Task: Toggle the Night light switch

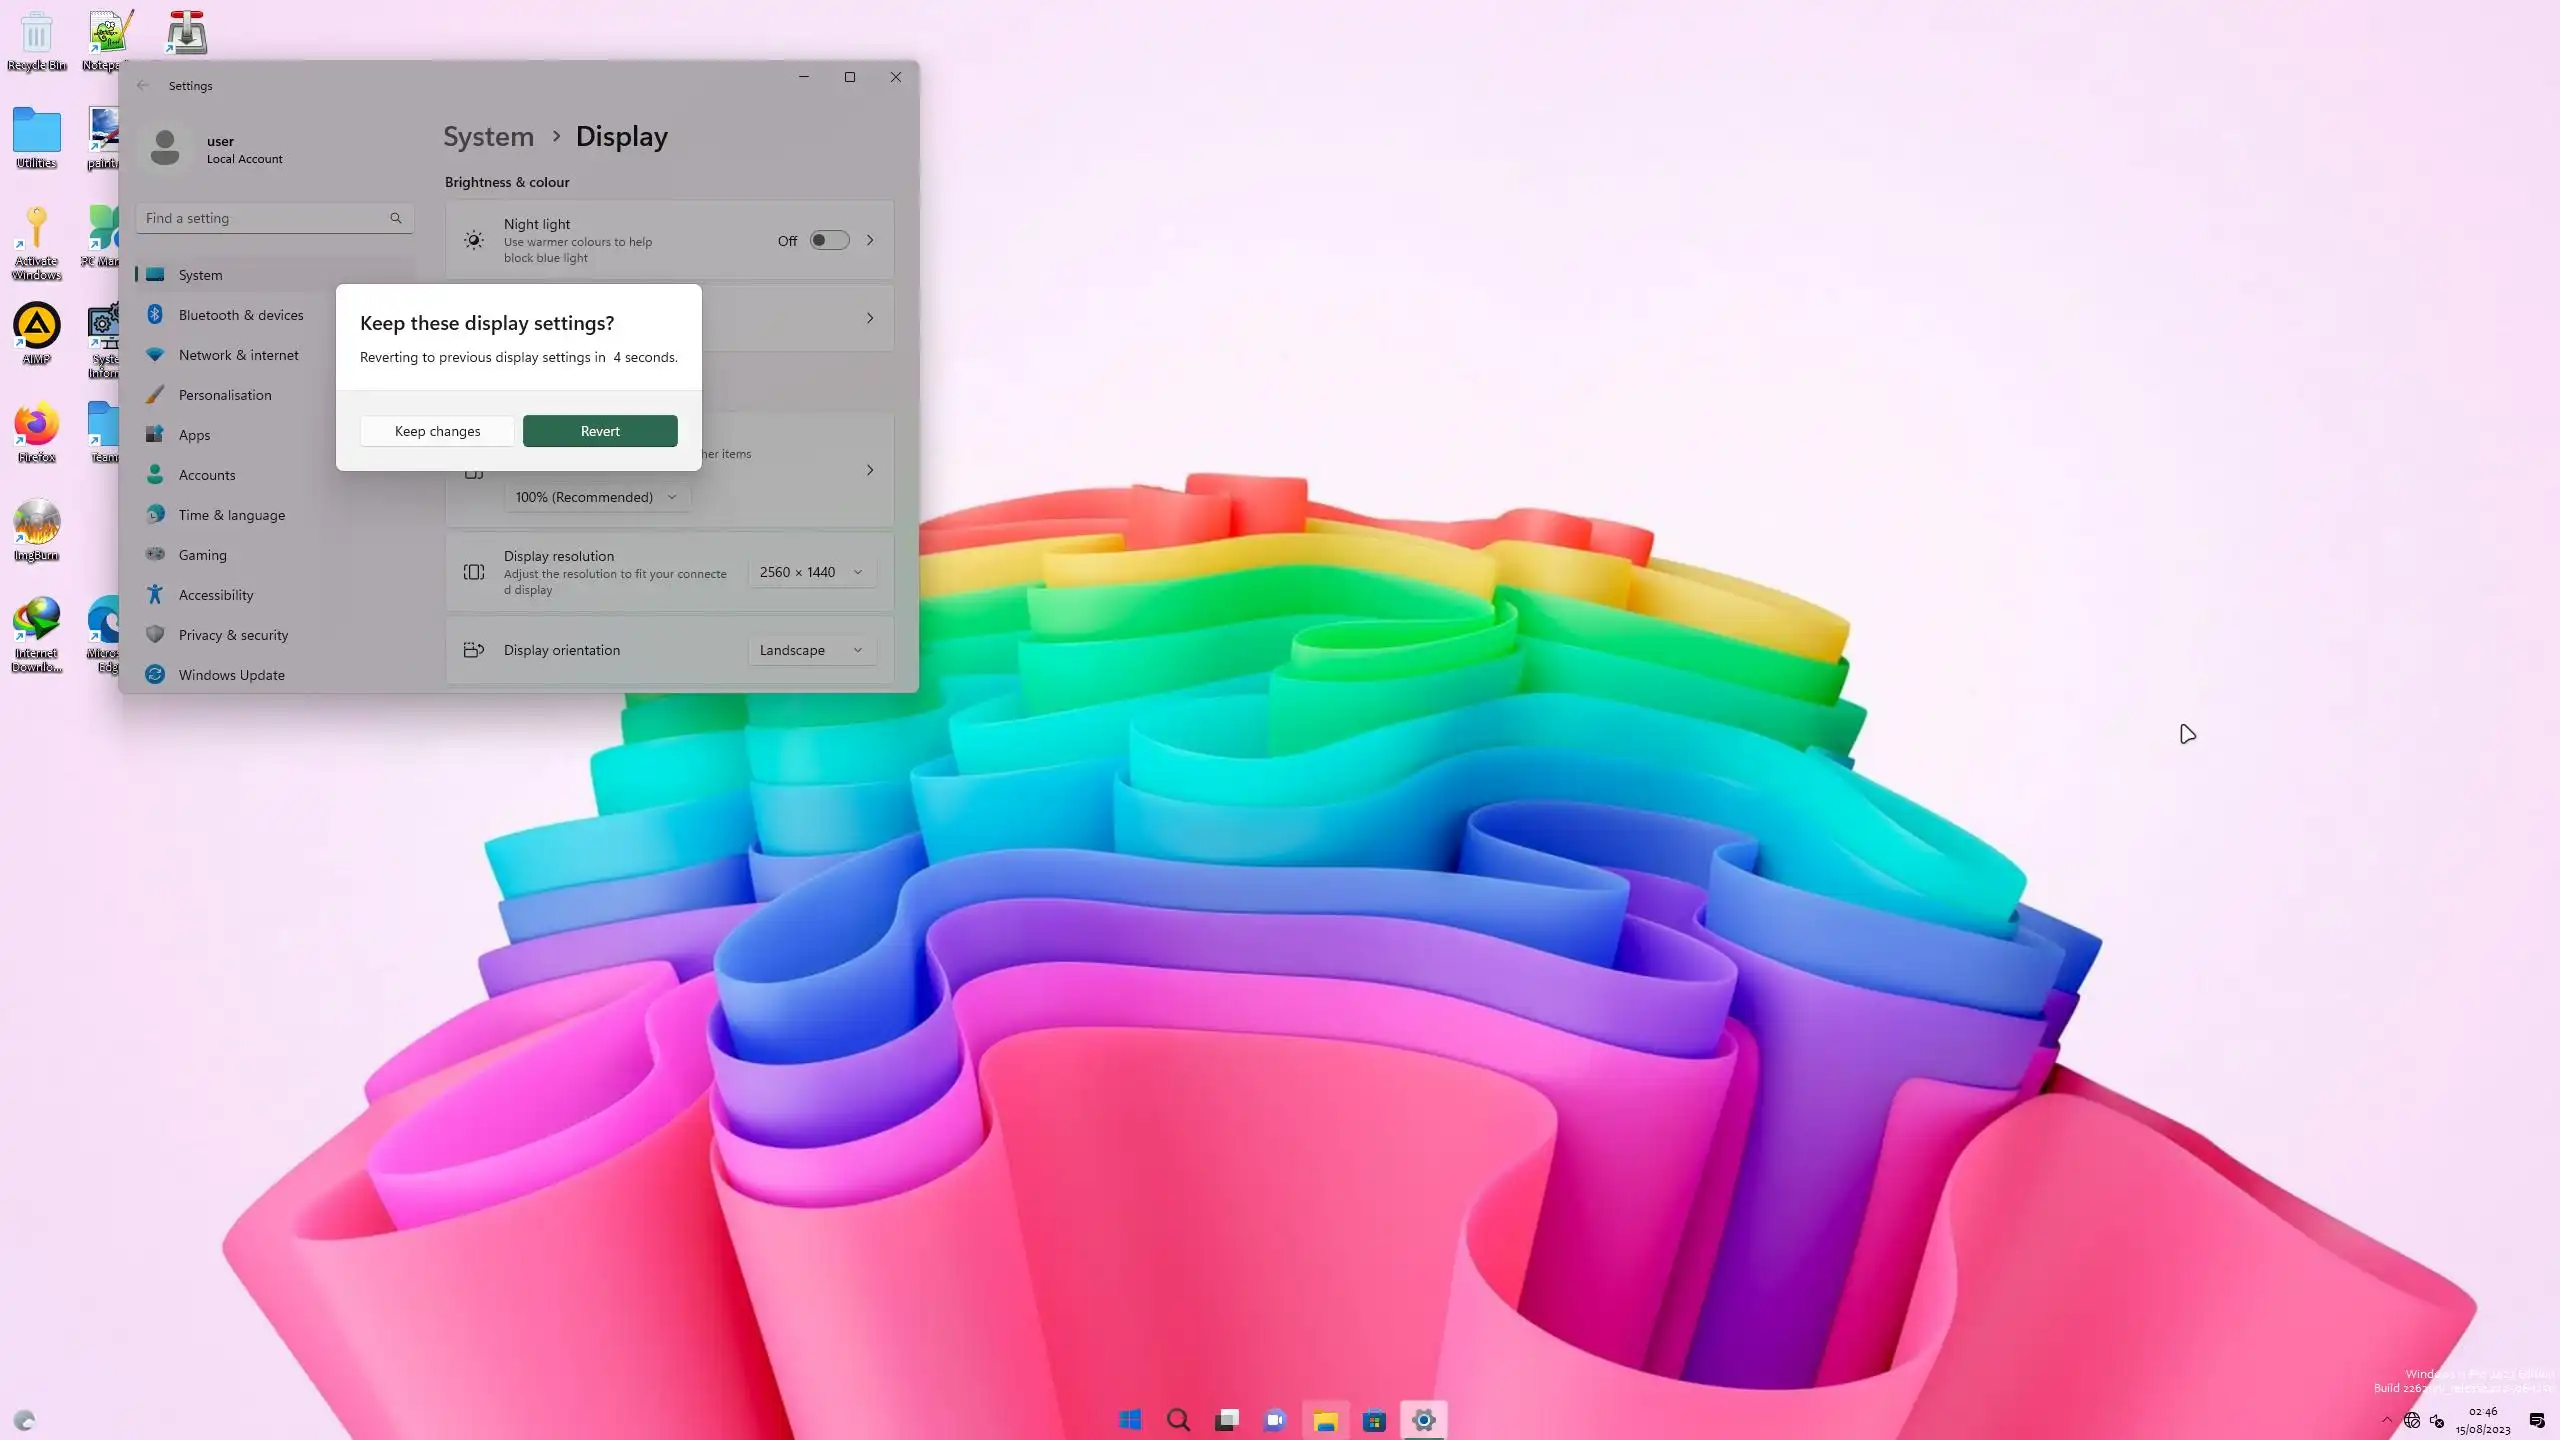Action: 829,240
